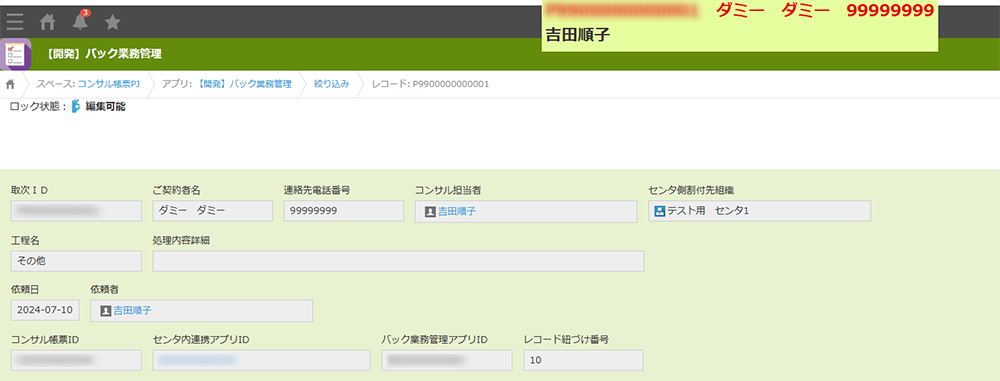The height and width of the screenshot is (381, 1000).
Task: Open the hamburger menu icon
Action: (15, 22)
